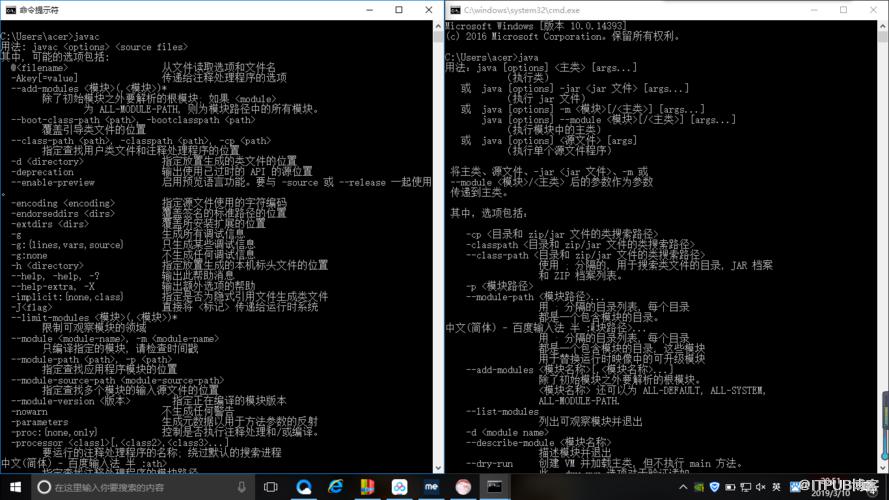This screenshot has height=500, width=889.
Task: Toggle the English input method indicator
Action: pos(777,487)
